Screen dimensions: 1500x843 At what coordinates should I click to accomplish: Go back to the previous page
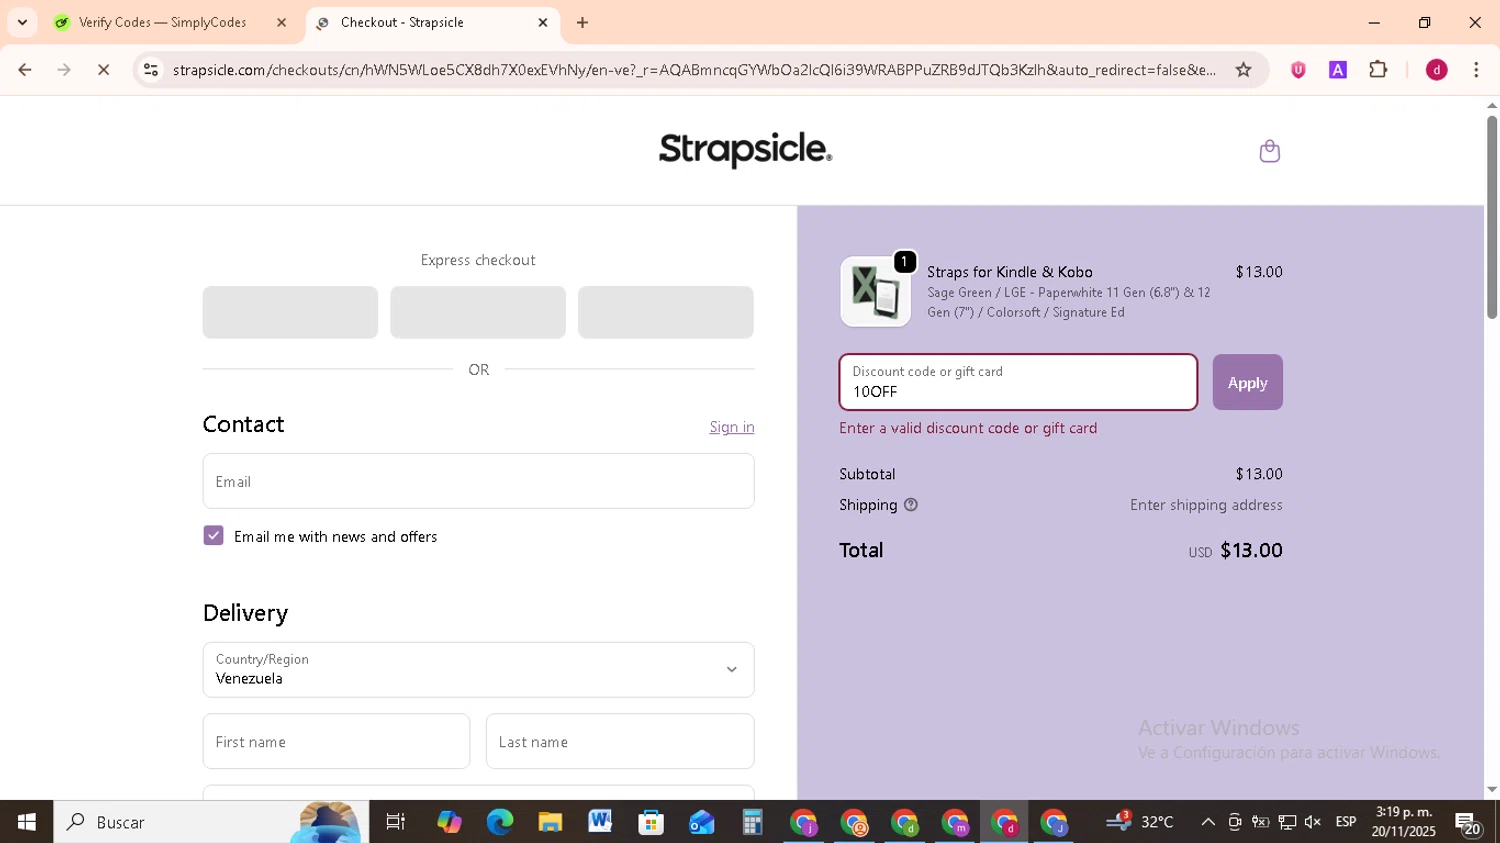click(x=25, y=70)
